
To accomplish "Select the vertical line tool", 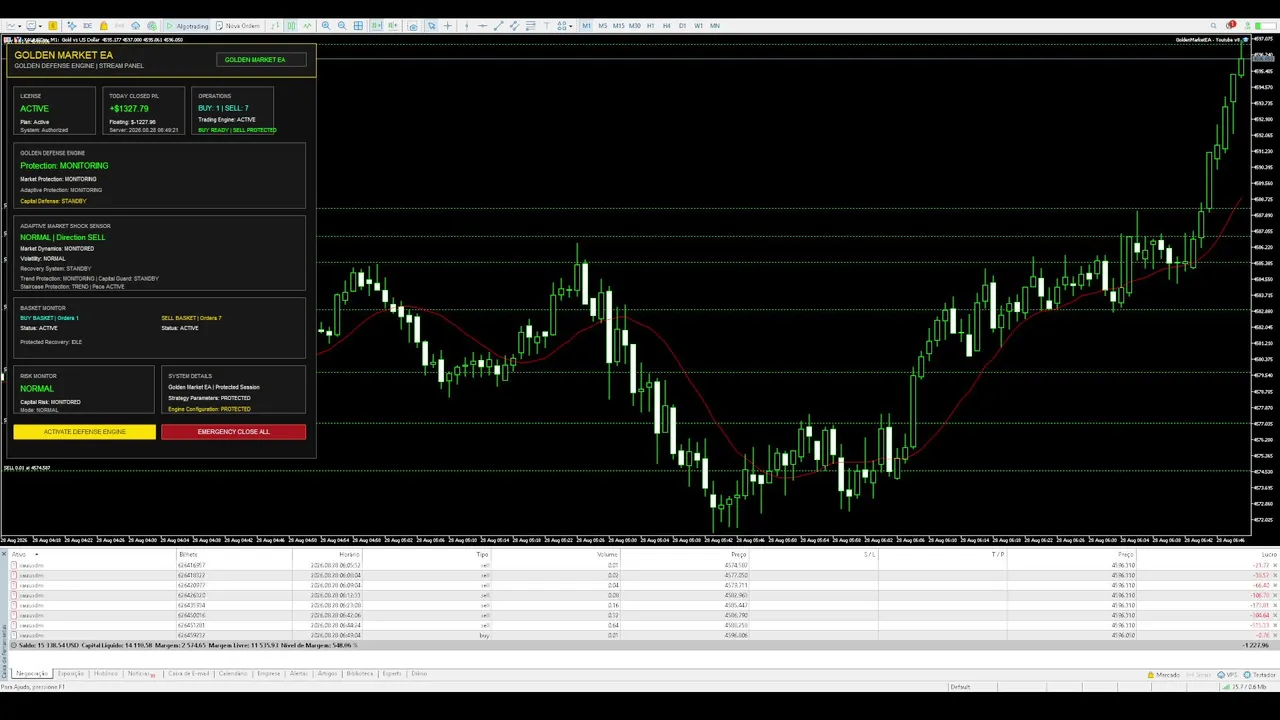I will (x=466, y=25).
